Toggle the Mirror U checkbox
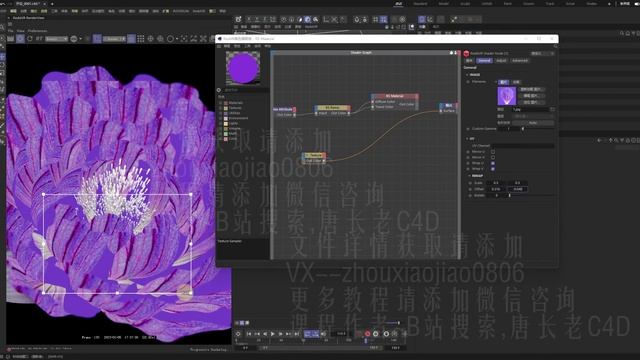This screenshot has height=360, width=640. click(493, 151)
